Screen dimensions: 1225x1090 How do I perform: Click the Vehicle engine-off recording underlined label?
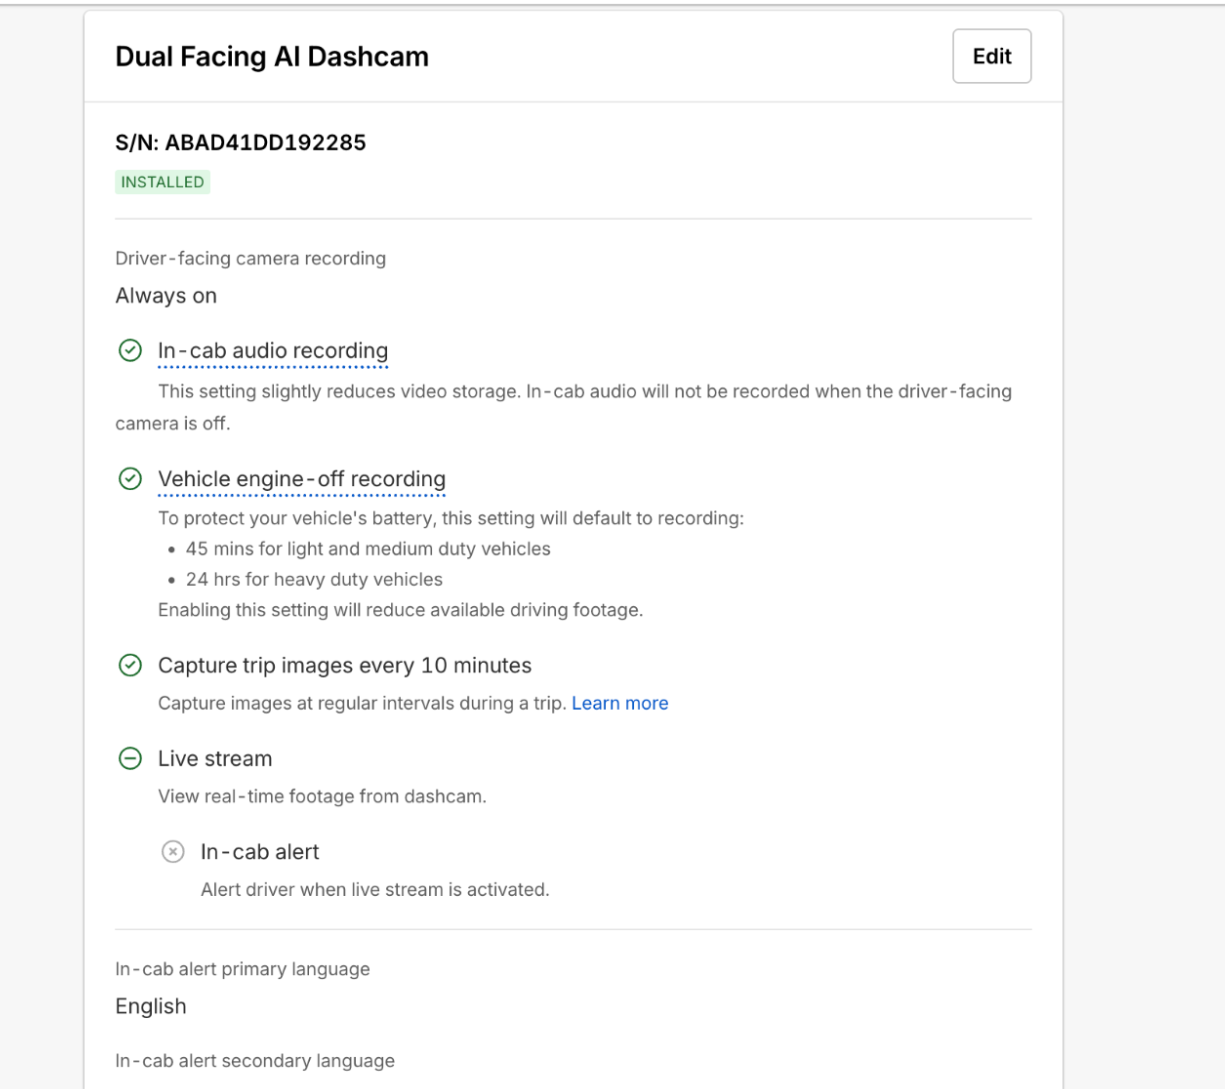[x=302, y=479]
